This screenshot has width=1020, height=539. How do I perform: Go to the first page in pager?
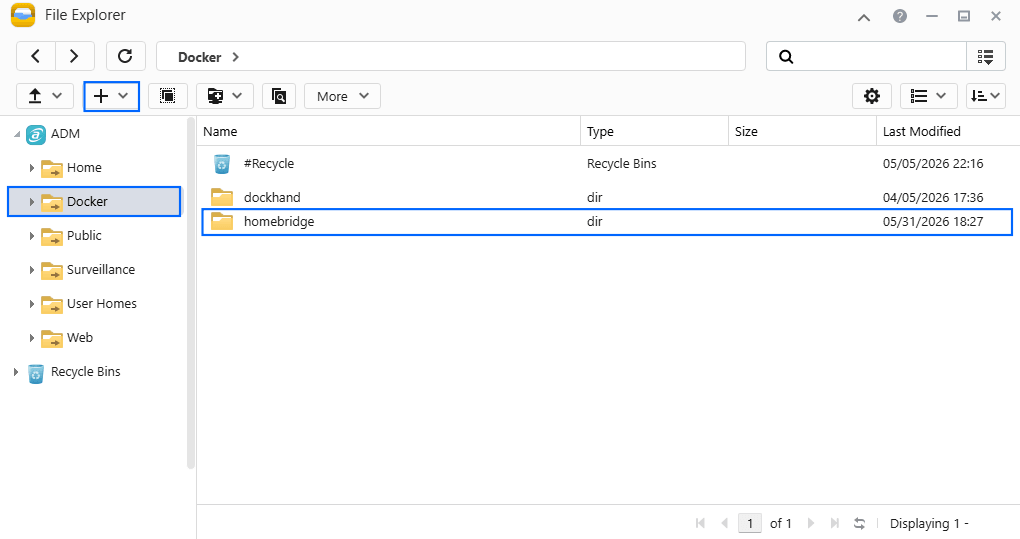pos(701,523)
